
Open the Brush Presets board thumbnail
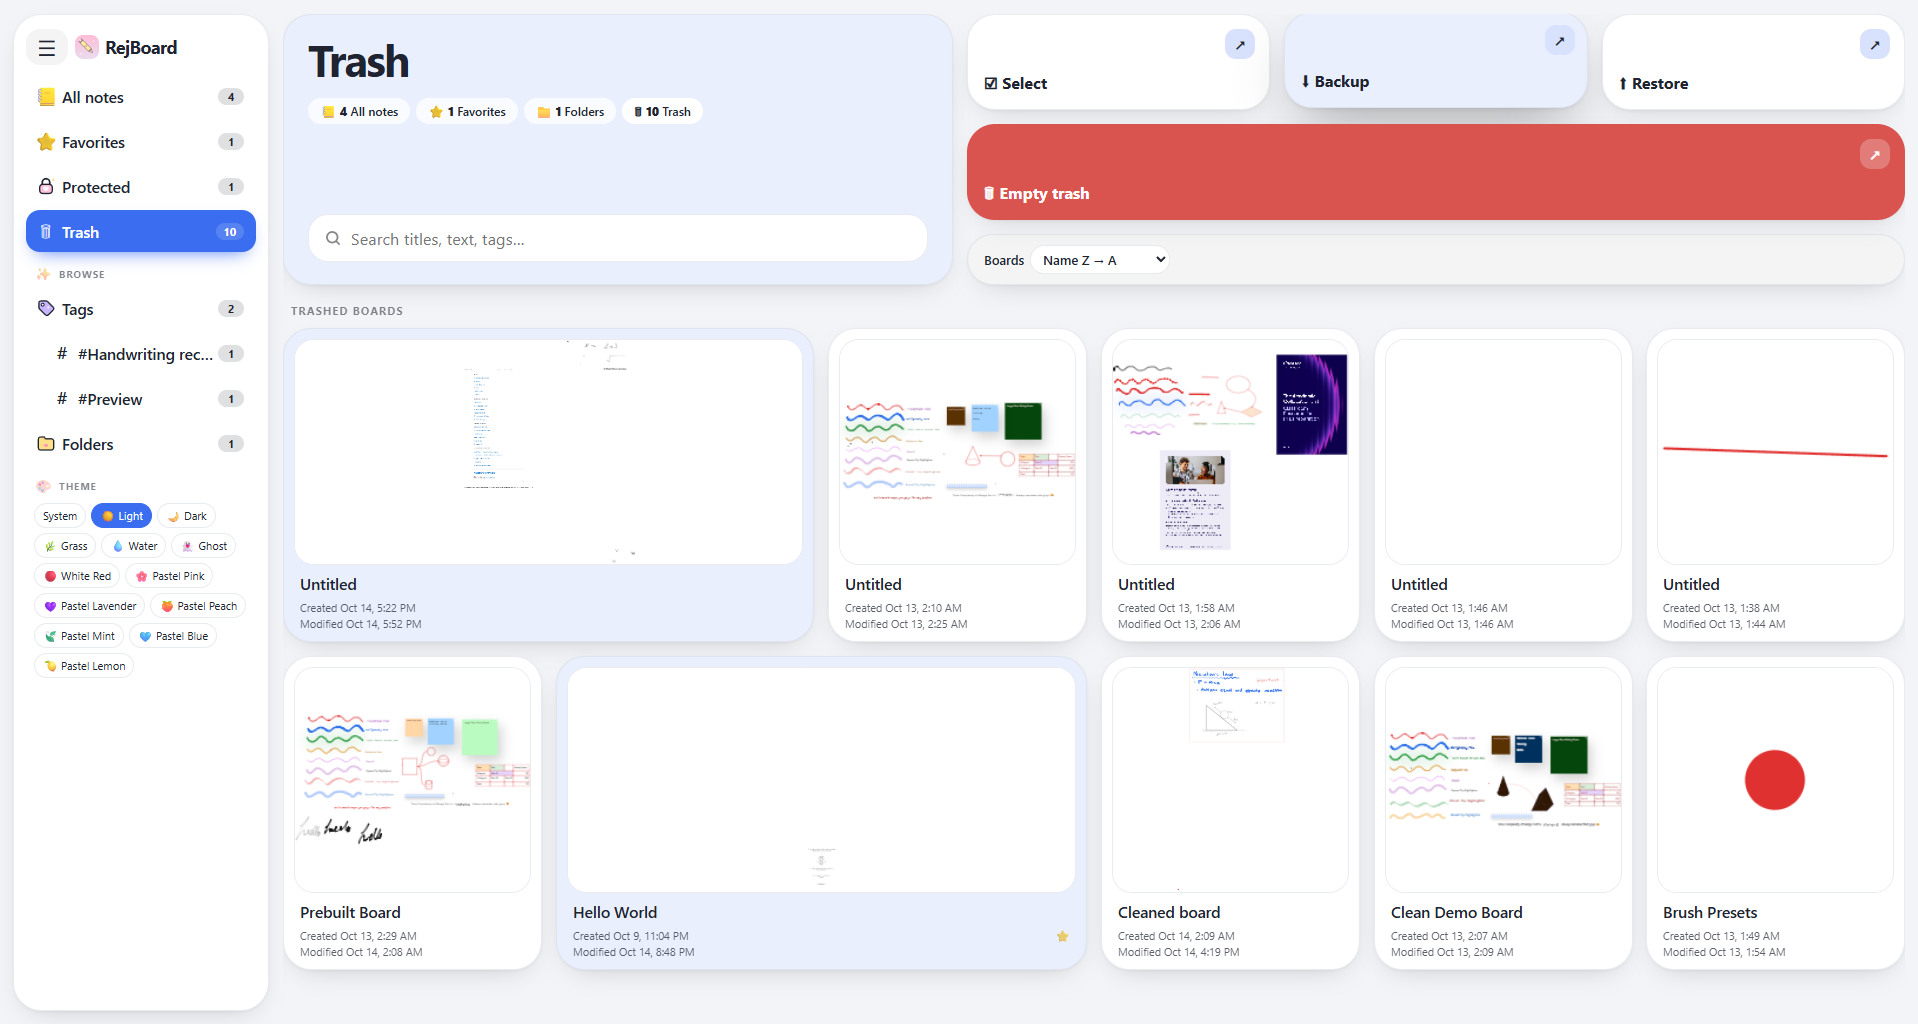[1775, 780]
